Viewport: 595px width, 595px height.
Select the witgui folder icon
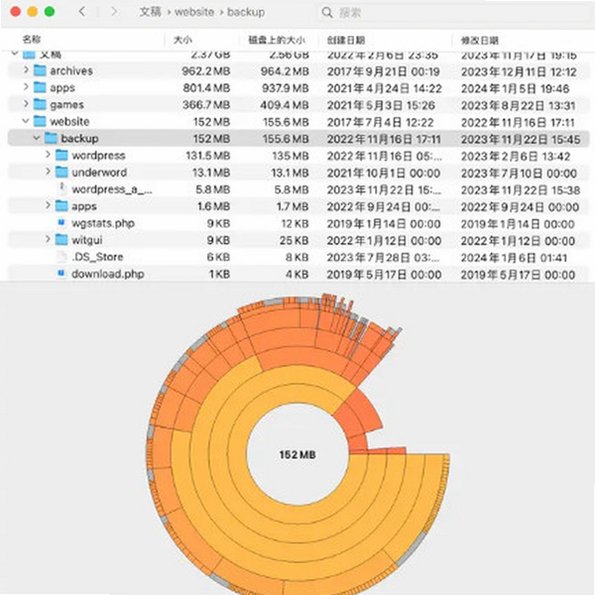click(x=61, y=240)
